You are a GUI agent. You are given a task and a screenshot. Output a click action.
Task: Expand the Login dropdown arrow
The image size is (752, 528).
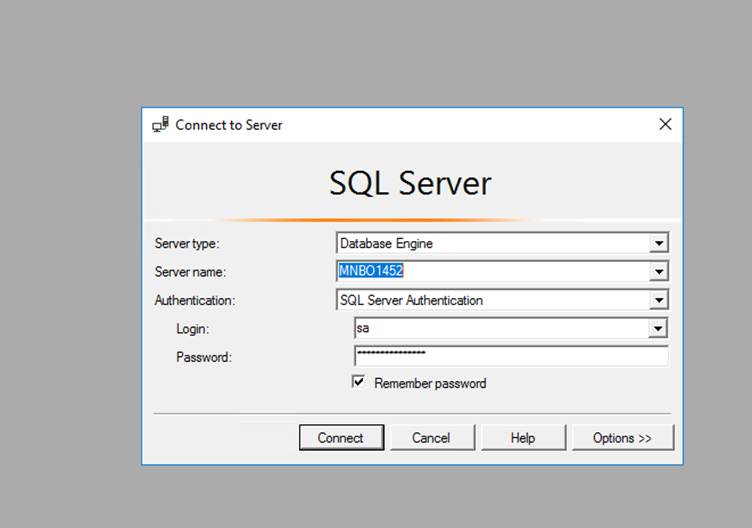(658, 329)
